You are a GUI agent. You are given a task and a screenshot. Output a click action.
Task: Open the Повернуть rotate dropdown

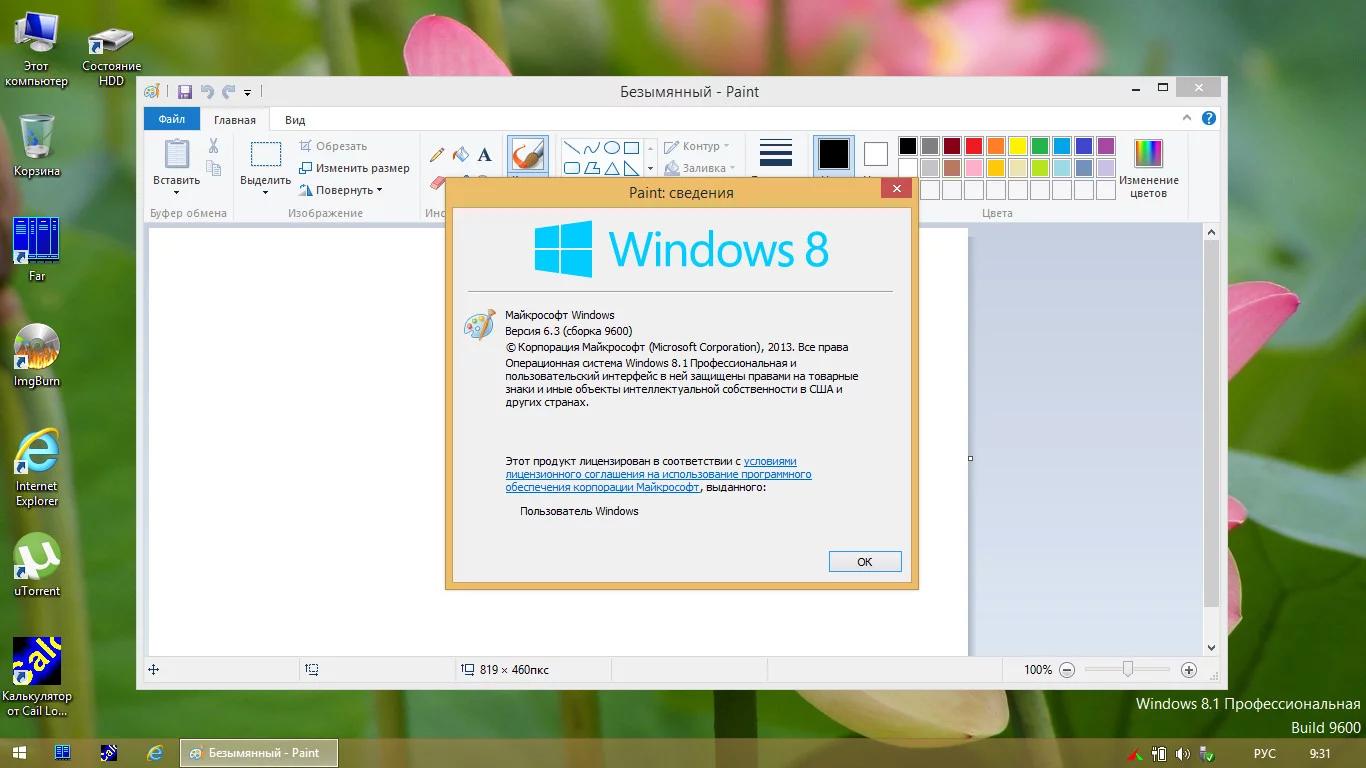coord(341,190)
